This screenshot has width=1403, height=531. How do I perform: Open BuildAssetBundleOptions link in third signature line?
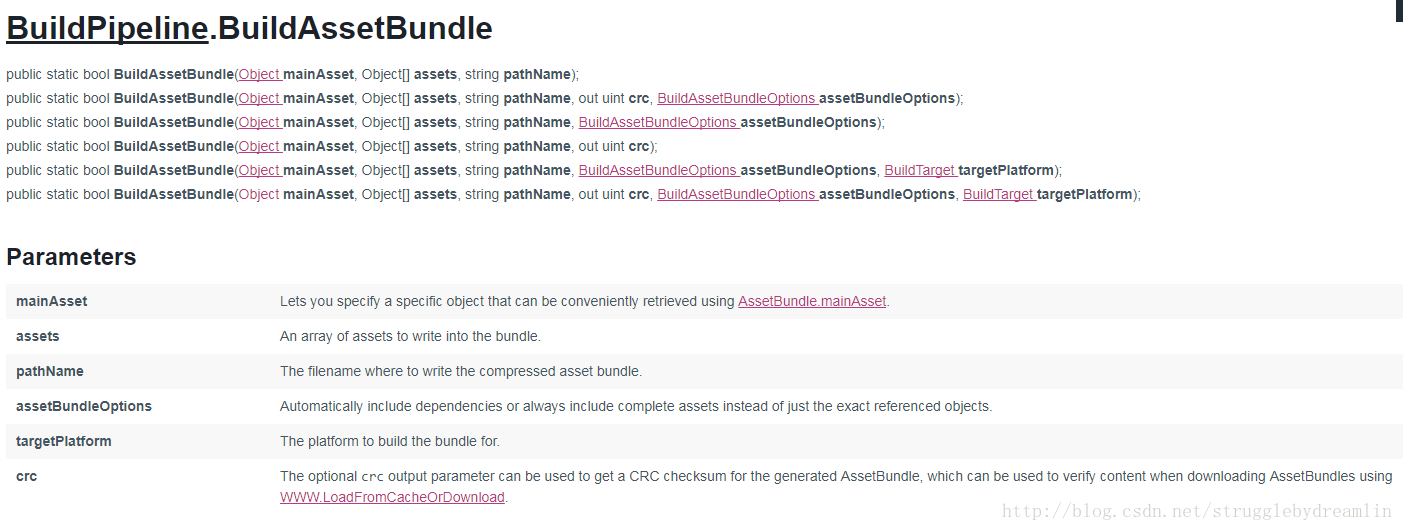pos(658,122)
